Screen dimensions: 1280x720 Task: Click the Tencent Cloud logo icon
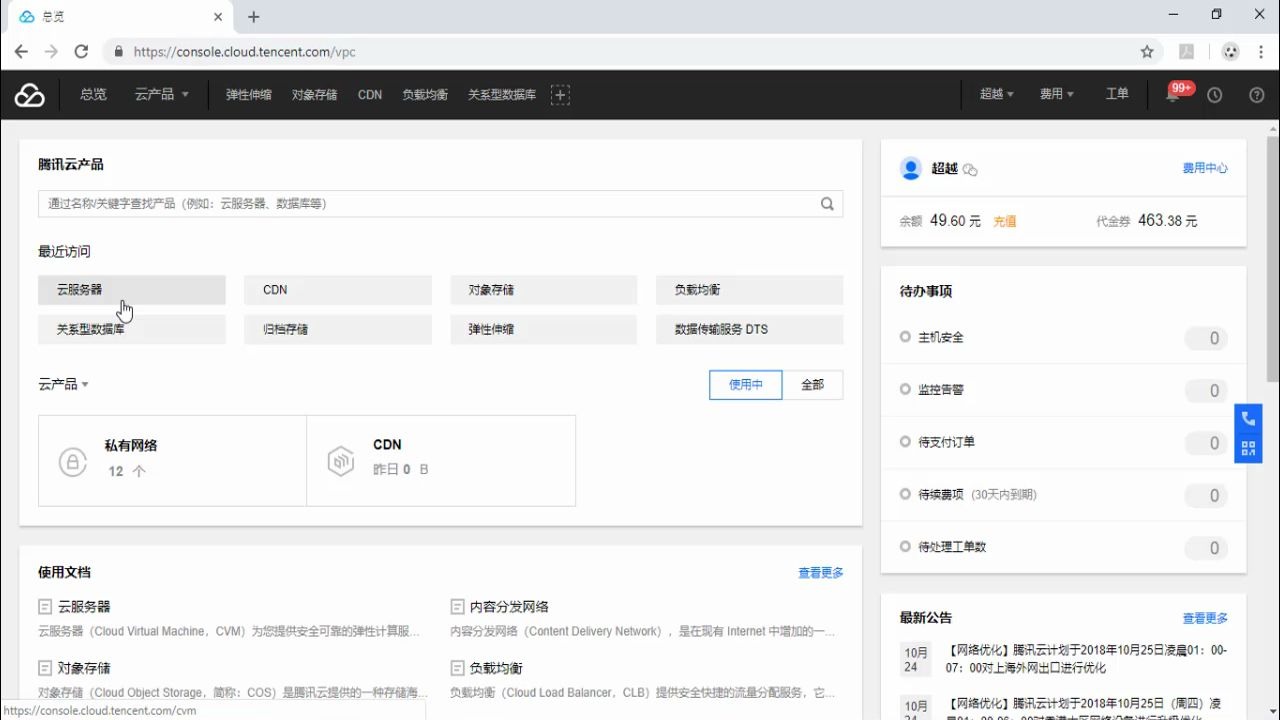[29, 95]
